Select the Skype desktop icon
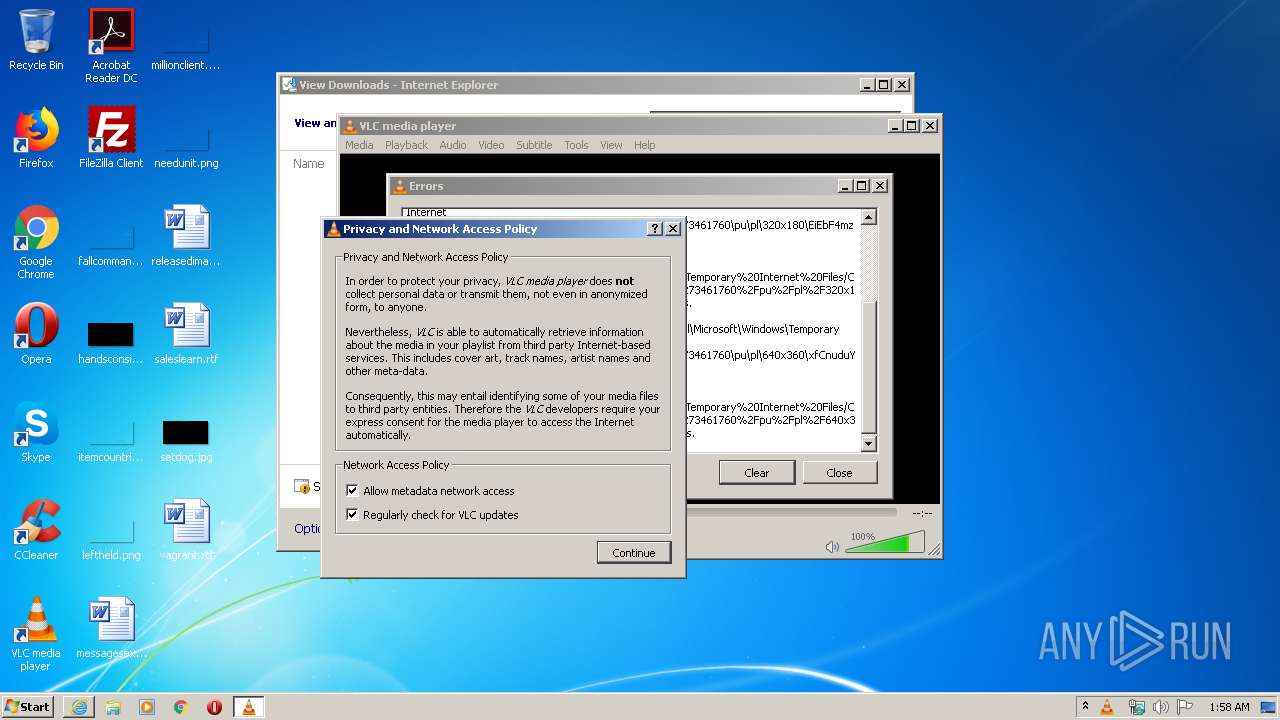The width and height of the screenshot is (1280, 720). tap(36, 432)
